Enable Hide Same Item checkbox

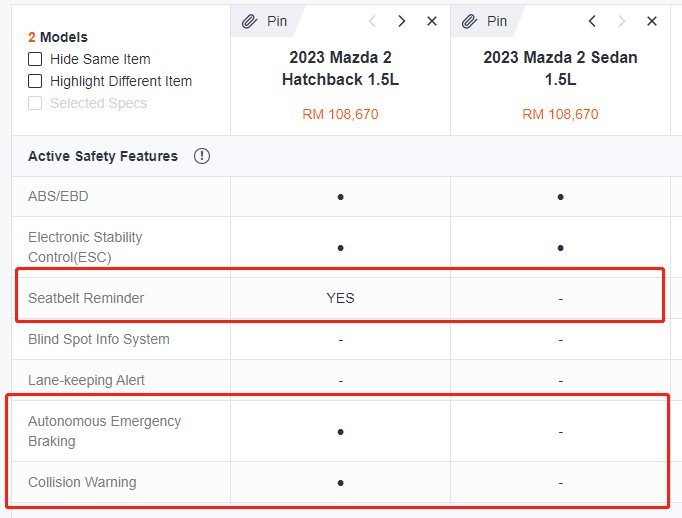pyautogui.click(x=35, y=59)
